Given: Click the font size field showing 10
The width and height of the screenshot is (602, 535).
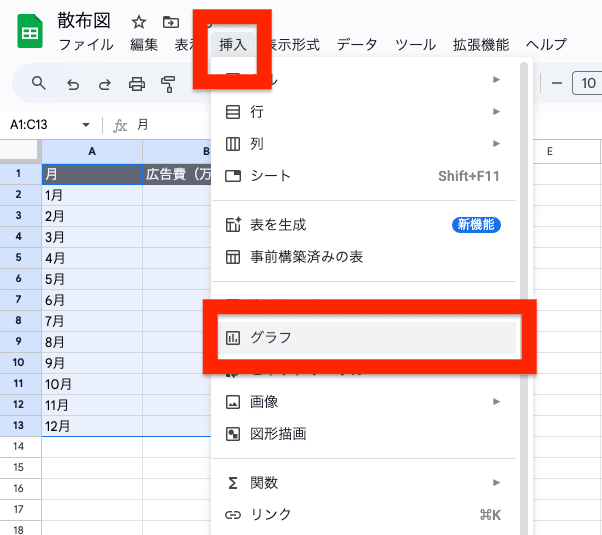Looking at the screenshot, I should [588, 84].
